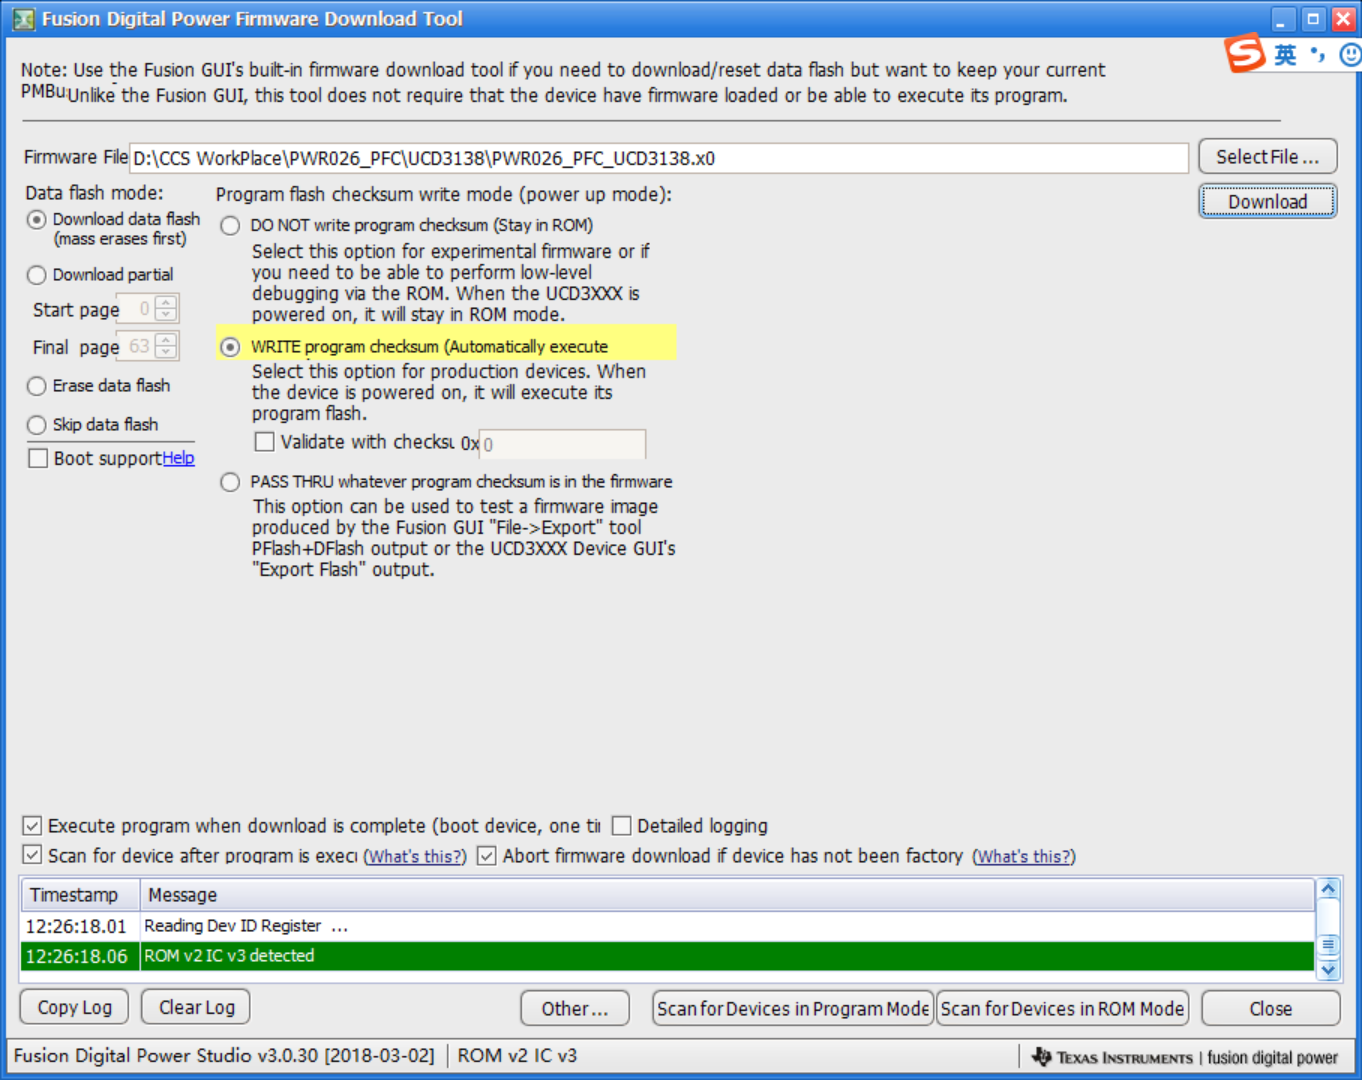Click the 12:26:18.06 timestamp cell

click(x=76, y=956)
